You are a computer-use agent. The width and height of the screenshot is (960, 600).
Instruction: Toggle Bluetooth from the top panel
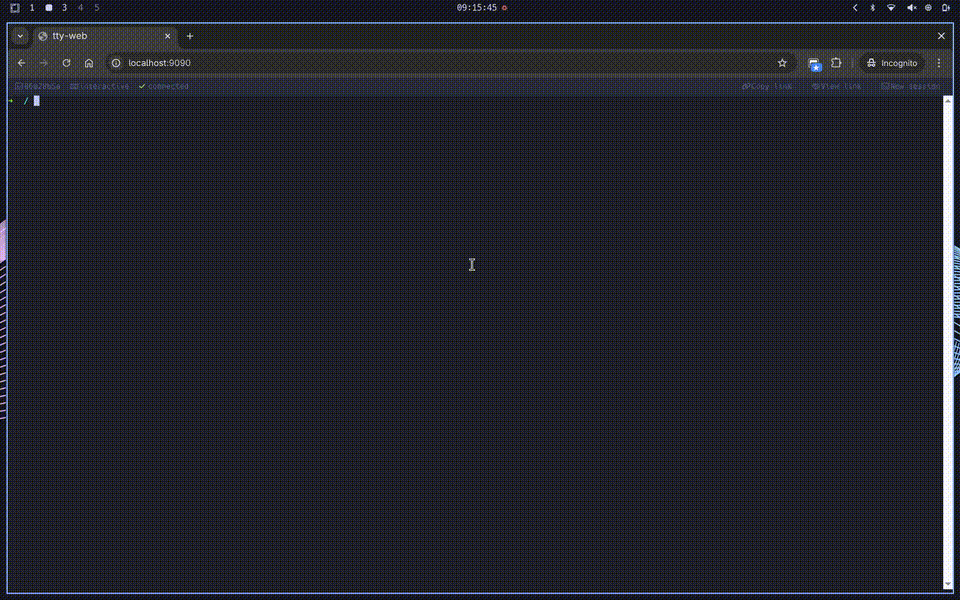click(x=871, y=7)
